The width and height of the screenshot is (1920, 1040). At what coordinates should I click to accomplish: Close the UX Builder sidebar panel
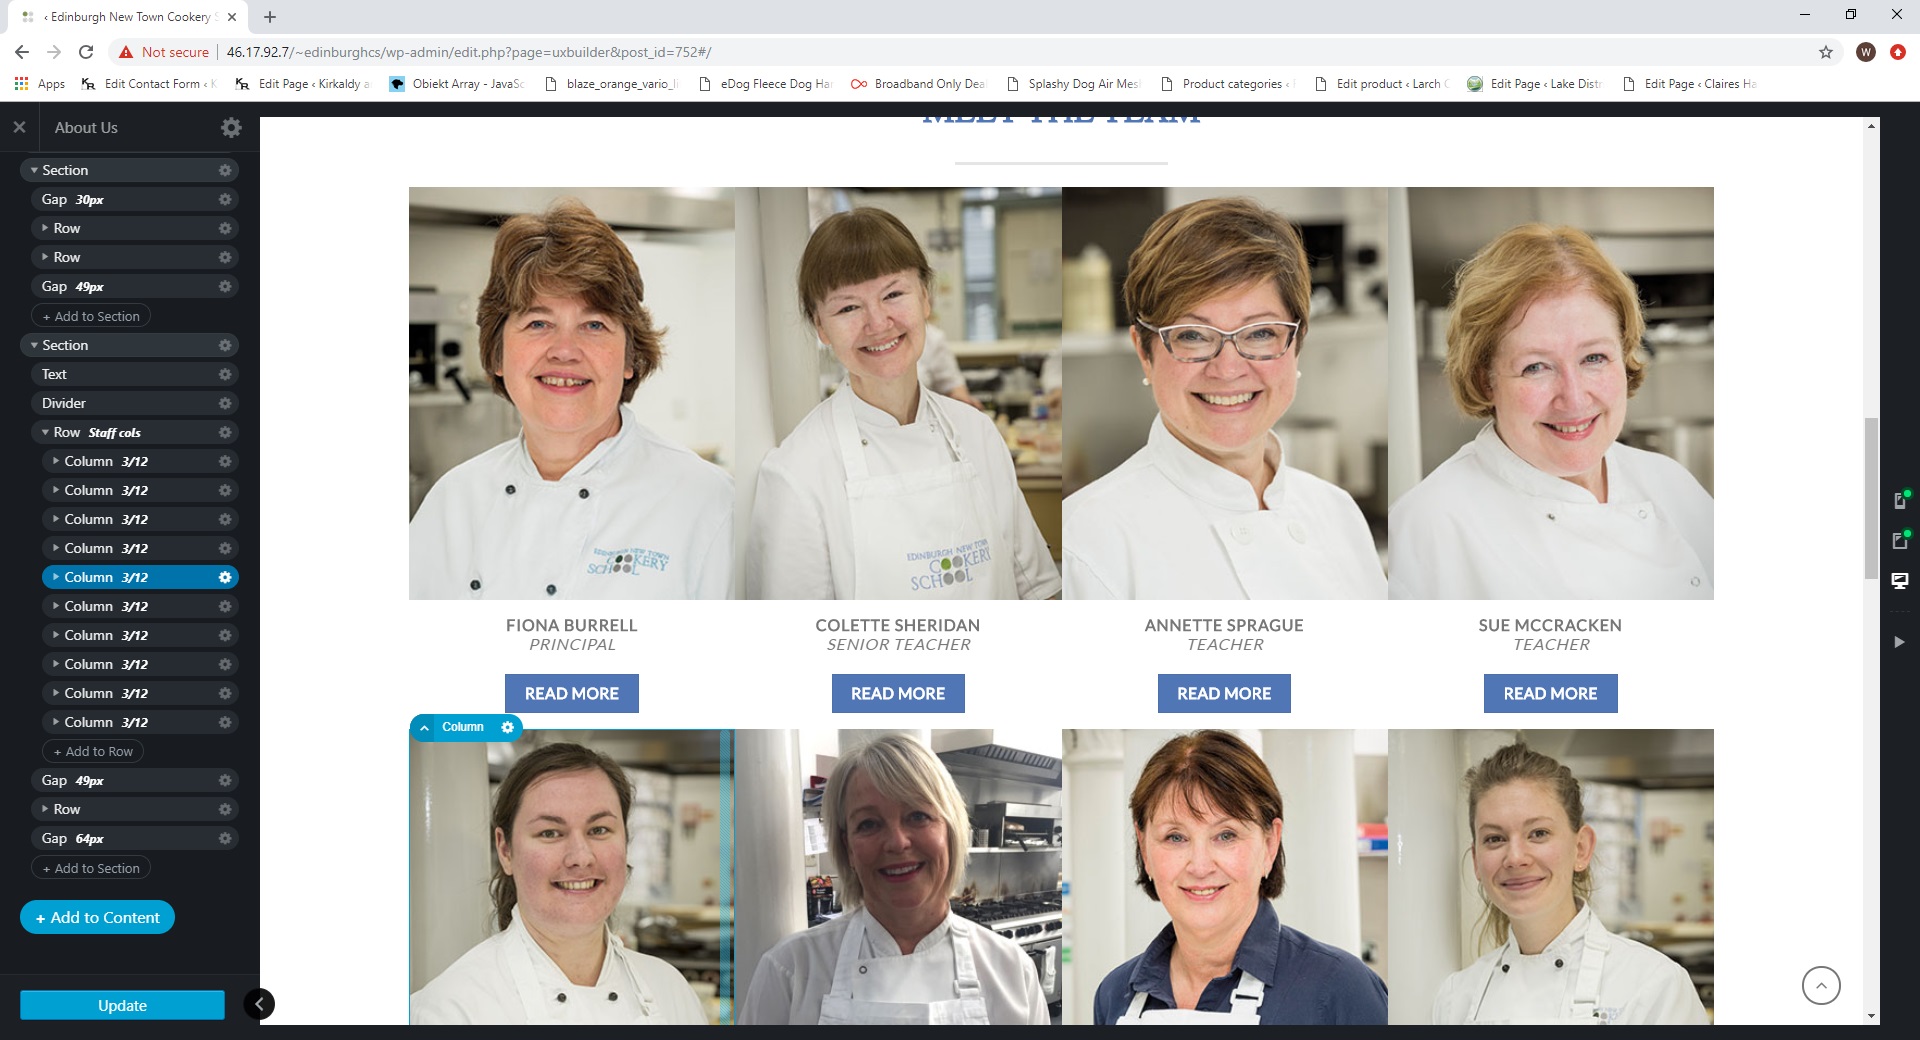[x=19, y=128]
